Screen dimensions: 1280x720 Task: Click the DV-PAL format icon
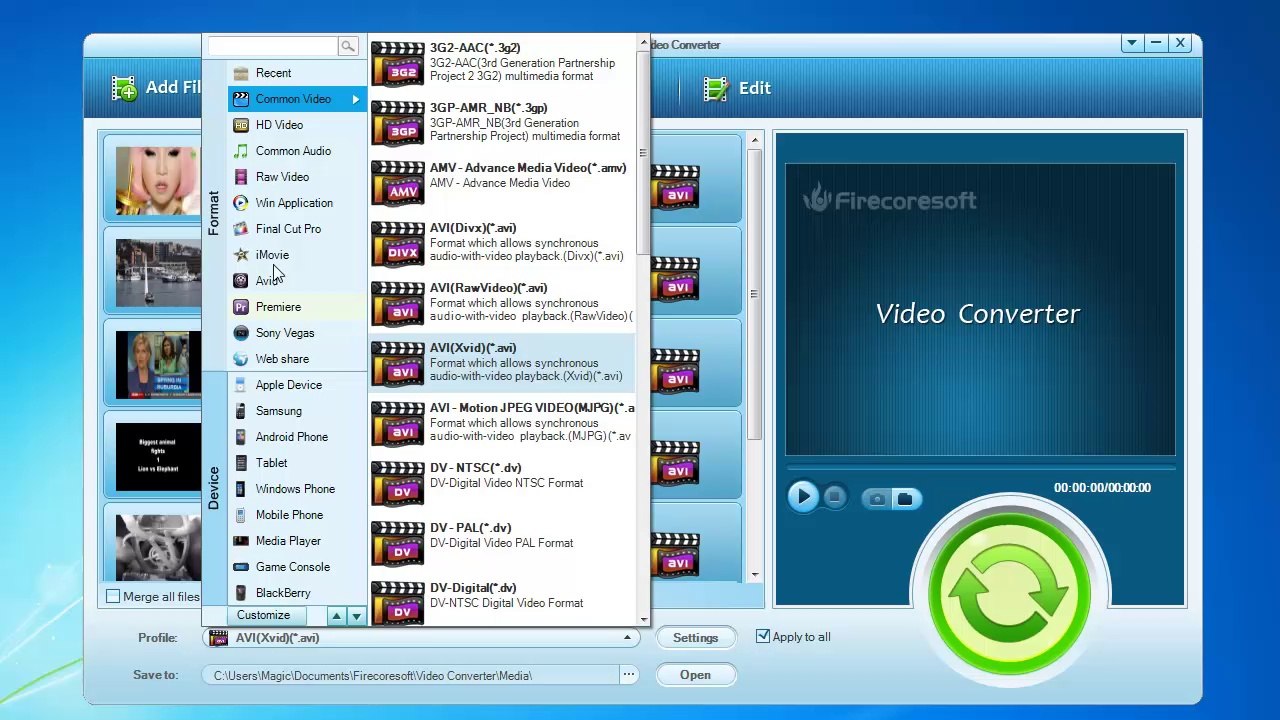[398, 544]
